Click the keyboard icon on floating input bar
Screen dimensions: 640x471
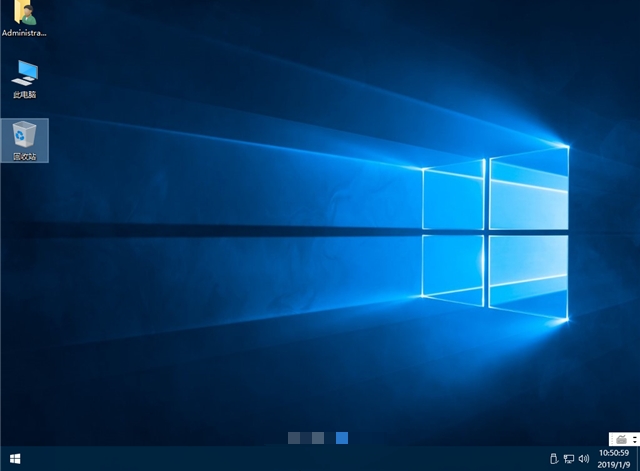[x=620, y=439]
